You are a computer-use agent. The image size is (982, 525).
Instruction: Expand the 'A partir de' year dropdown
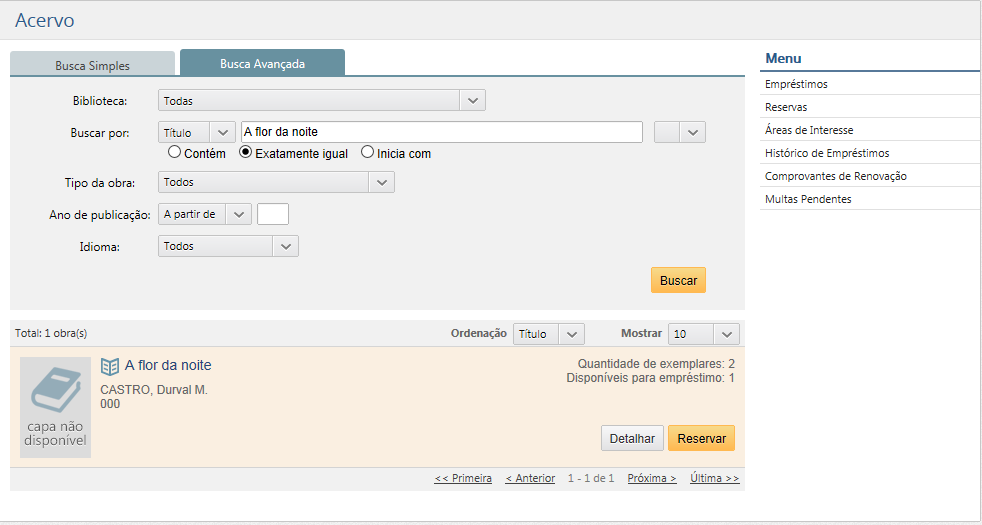point(205,214)
